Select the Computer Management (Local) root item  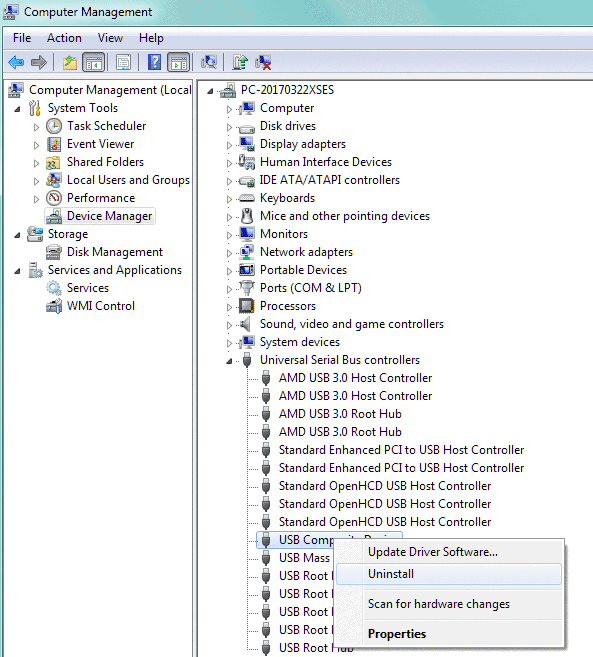tap(110, 90)
